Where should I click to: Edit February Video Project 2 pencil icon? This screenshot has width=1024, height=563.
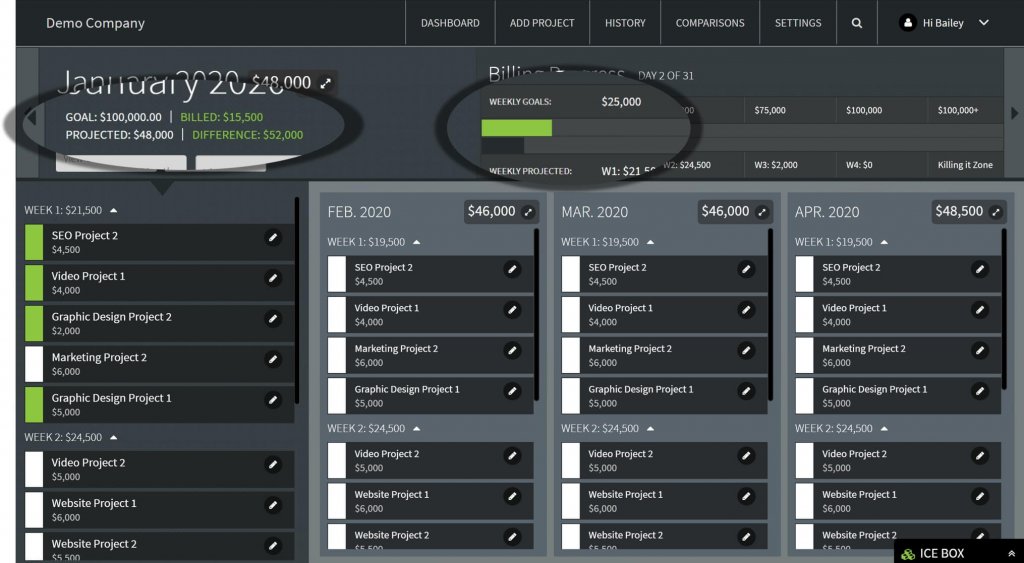point(513,455)
